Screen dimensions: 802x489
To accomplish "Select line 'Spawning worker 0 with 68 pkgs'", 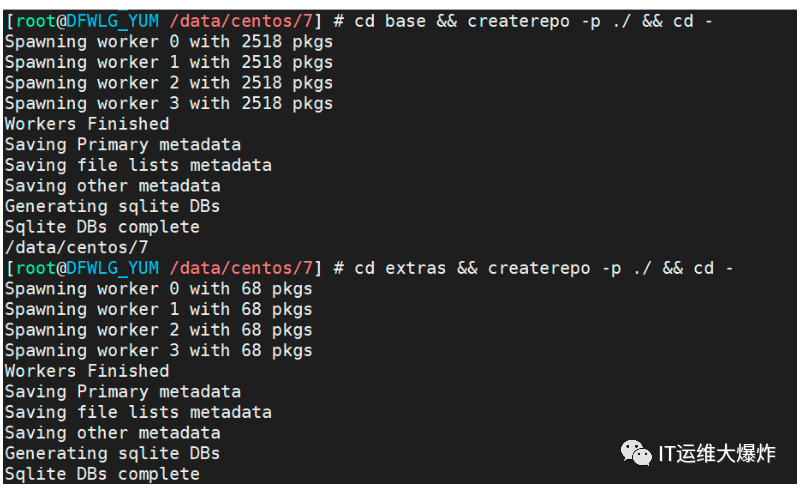I will tap(158, 289).
